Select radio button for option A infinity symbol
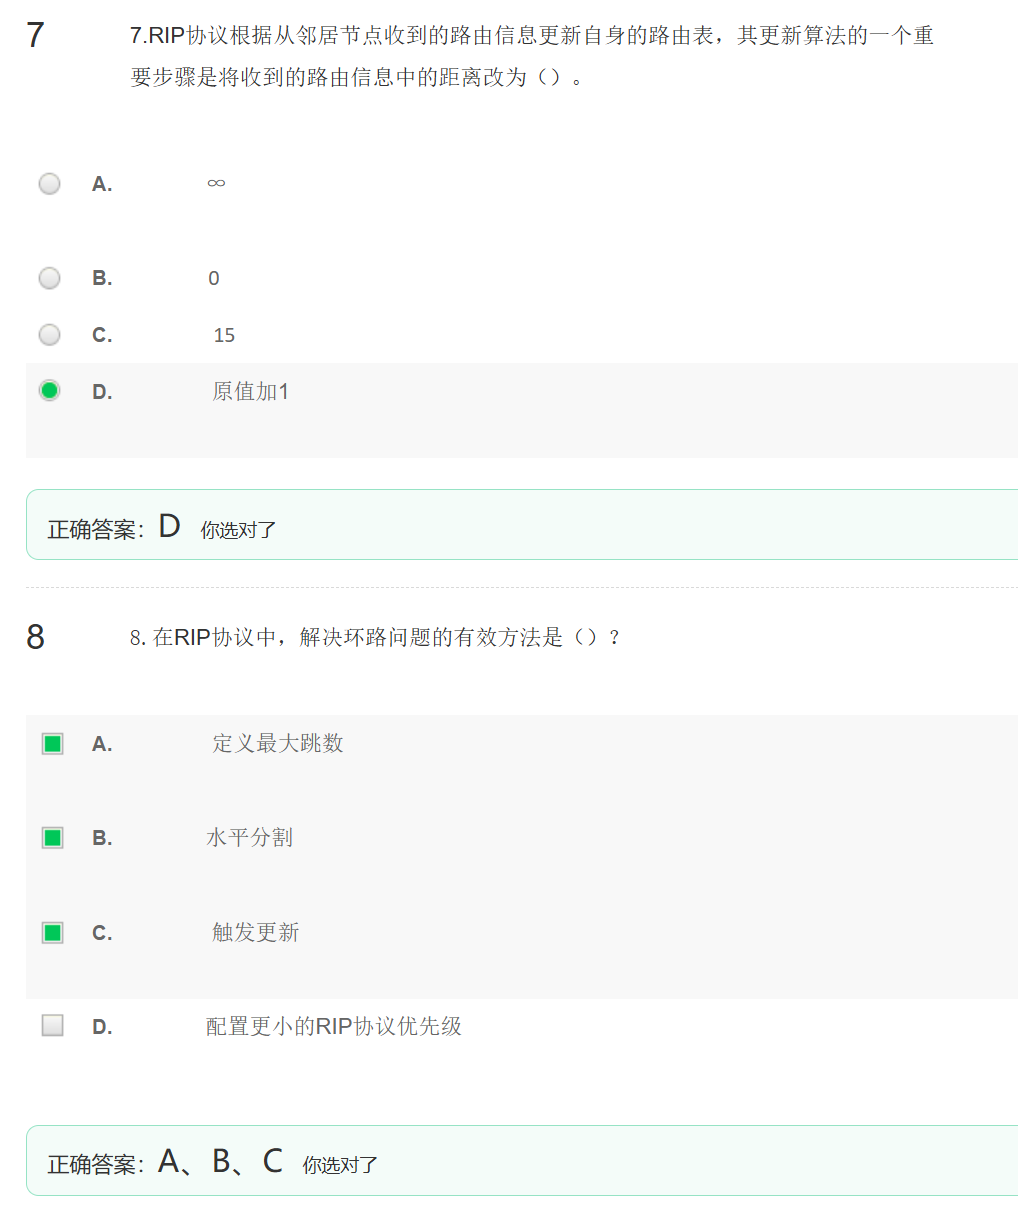Image resolution: width=1018 pixels, height=1221 pixels. tap(49, 184)
